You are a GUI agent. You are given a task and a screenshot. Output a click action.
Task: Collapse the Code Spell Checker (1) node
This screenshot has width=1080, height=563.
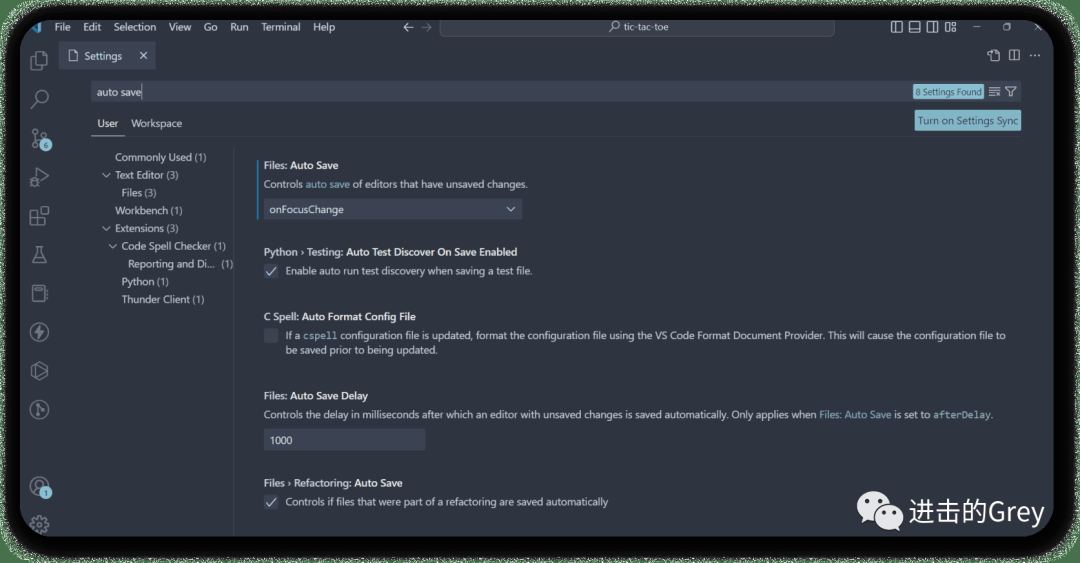coord(113,246)
